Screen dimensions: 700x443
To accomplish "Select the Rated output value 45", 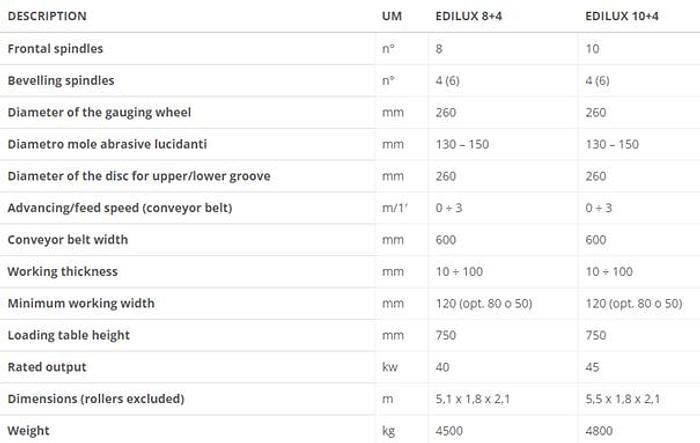I will [x=594, y=367].
